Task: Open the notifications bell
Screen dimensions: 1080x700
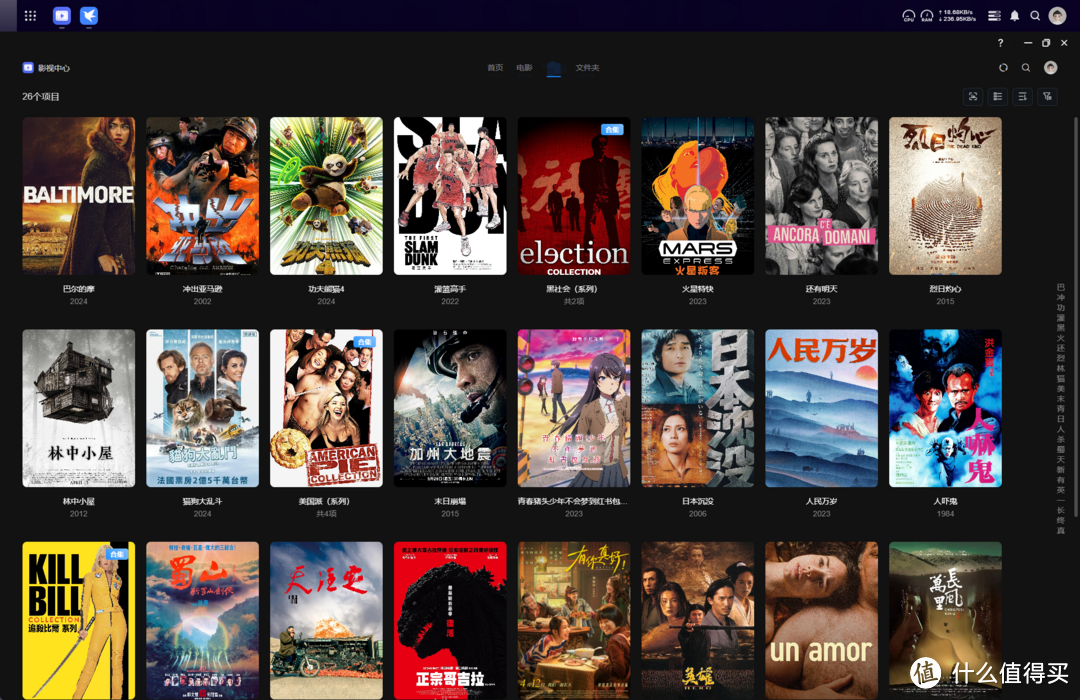Action: (1015, 16)
